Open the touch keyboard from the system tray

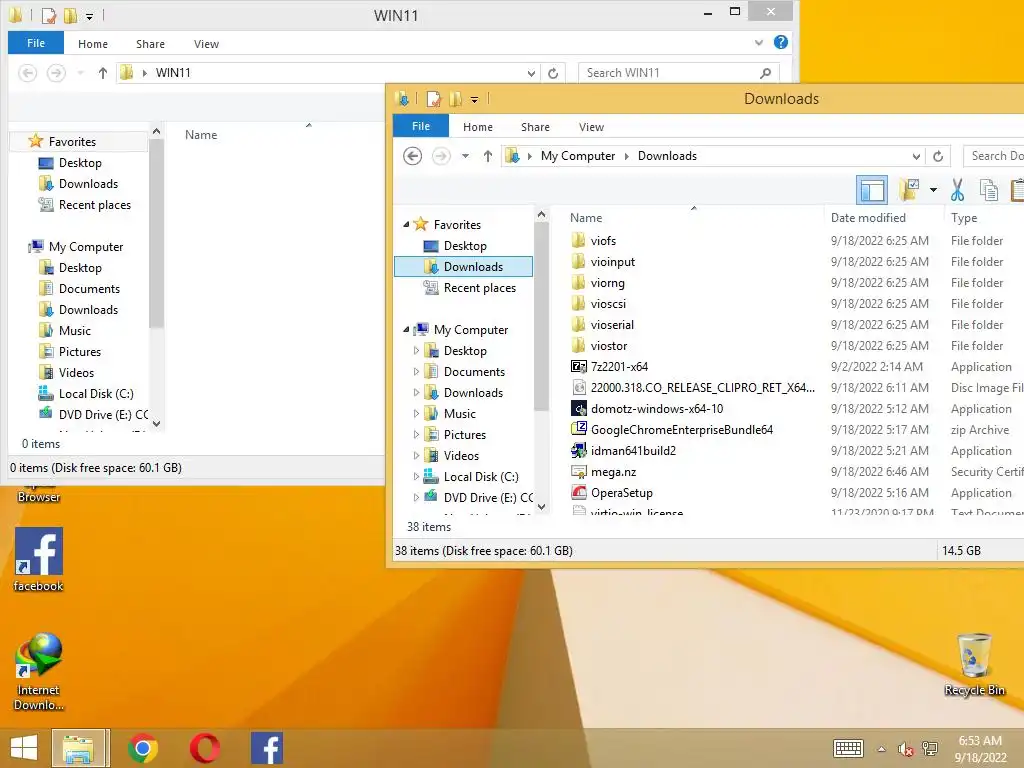(848, 748)
